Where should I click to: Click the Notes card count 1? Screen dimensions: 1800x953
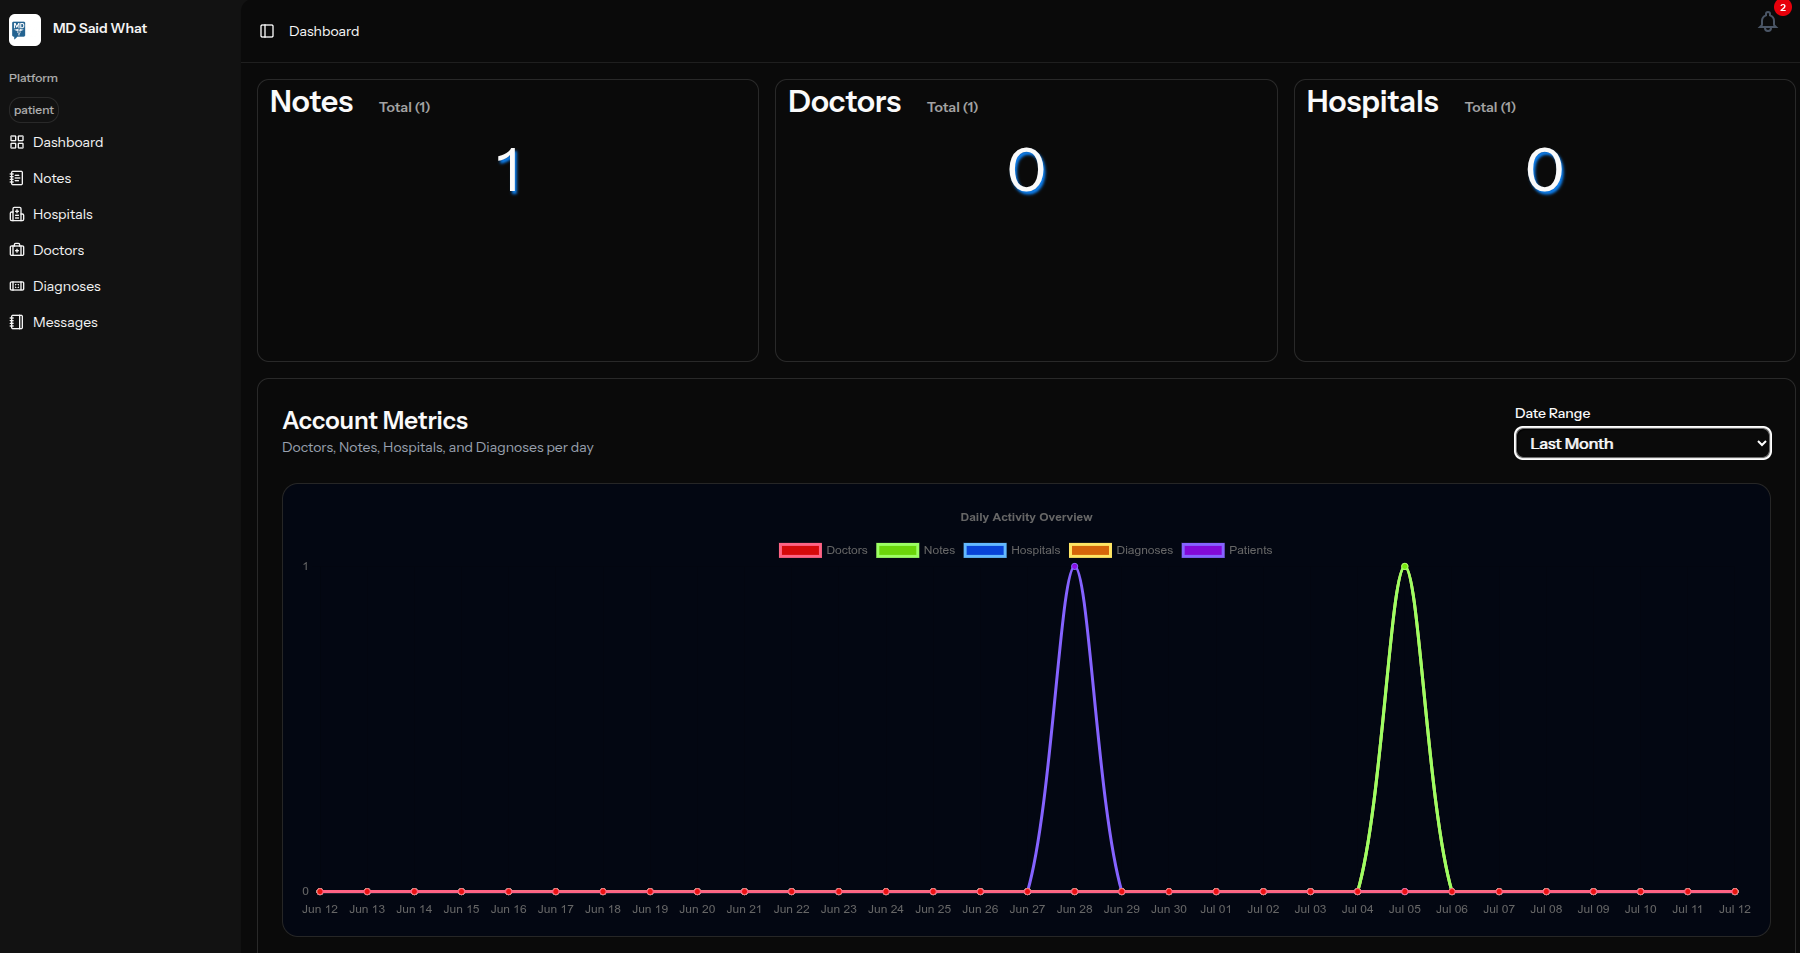[x=508, y=171]
